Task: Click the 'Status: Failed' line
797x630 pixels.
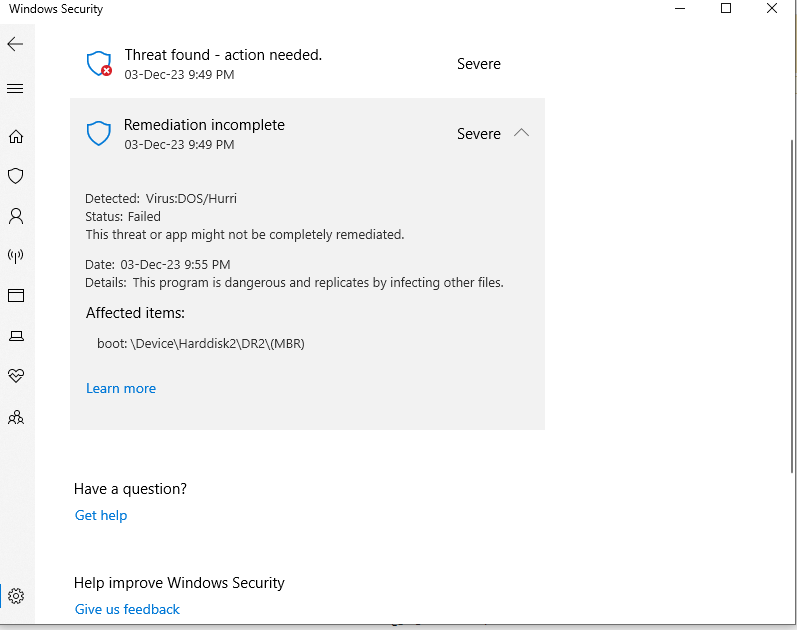Action: pos(123,217)
